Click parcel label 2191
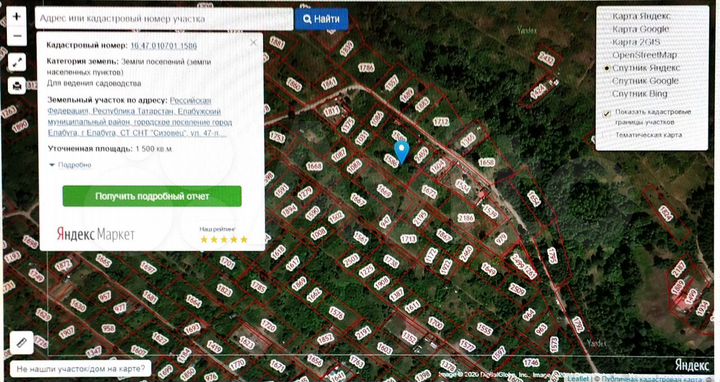This screenshot has height=382, width=720. (363, 332)
